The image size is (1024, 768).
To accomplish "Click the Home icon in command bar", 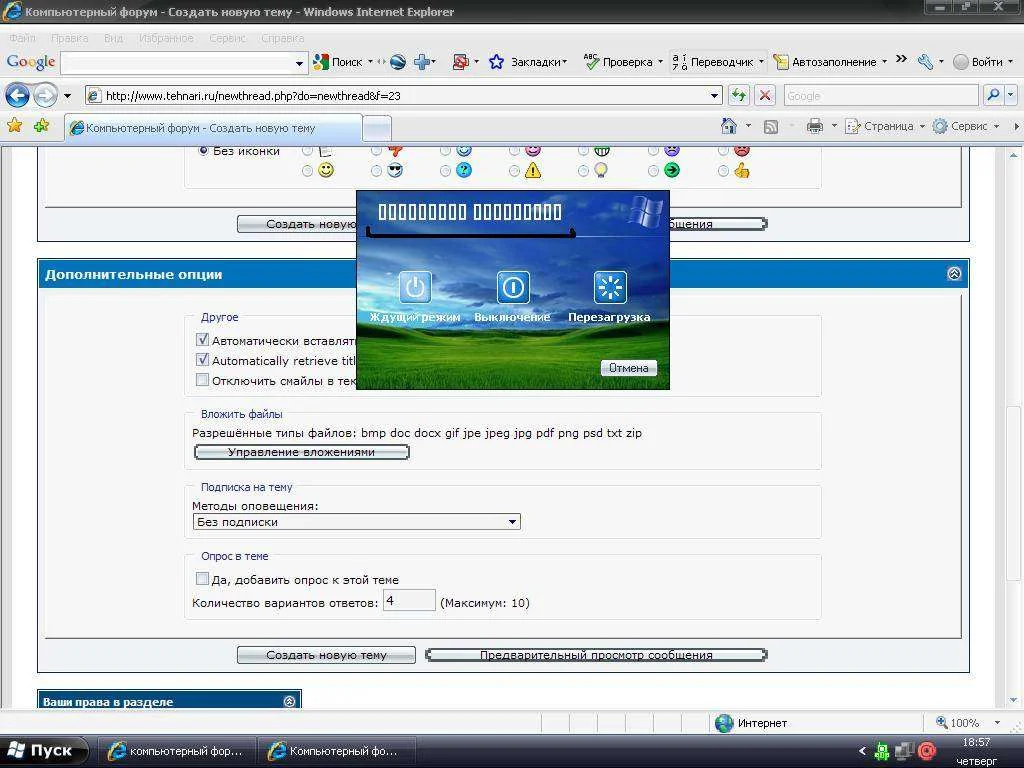I will click(x=730, y=126).
